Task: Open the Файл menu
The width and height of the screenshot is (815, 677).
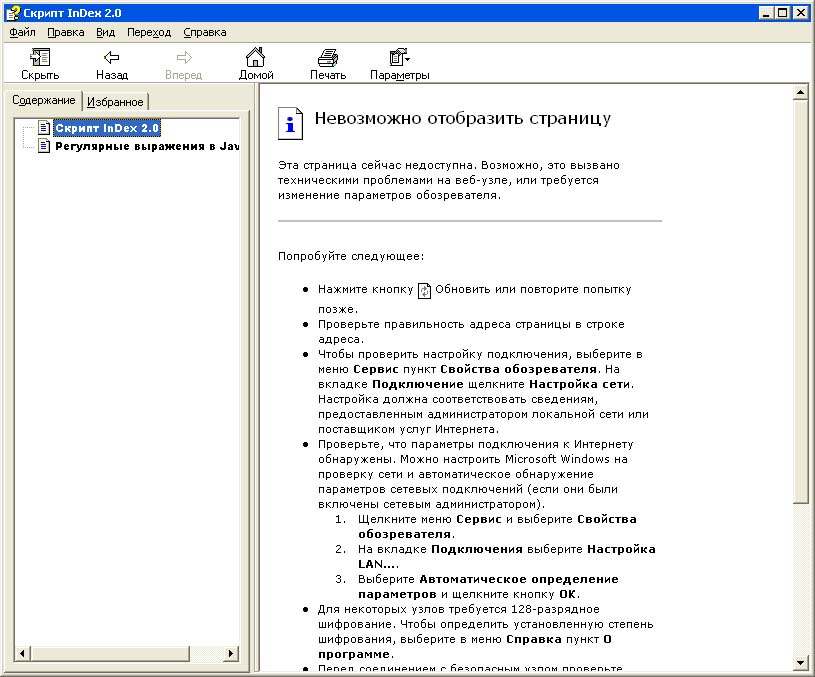Action: tap(22, 32)
